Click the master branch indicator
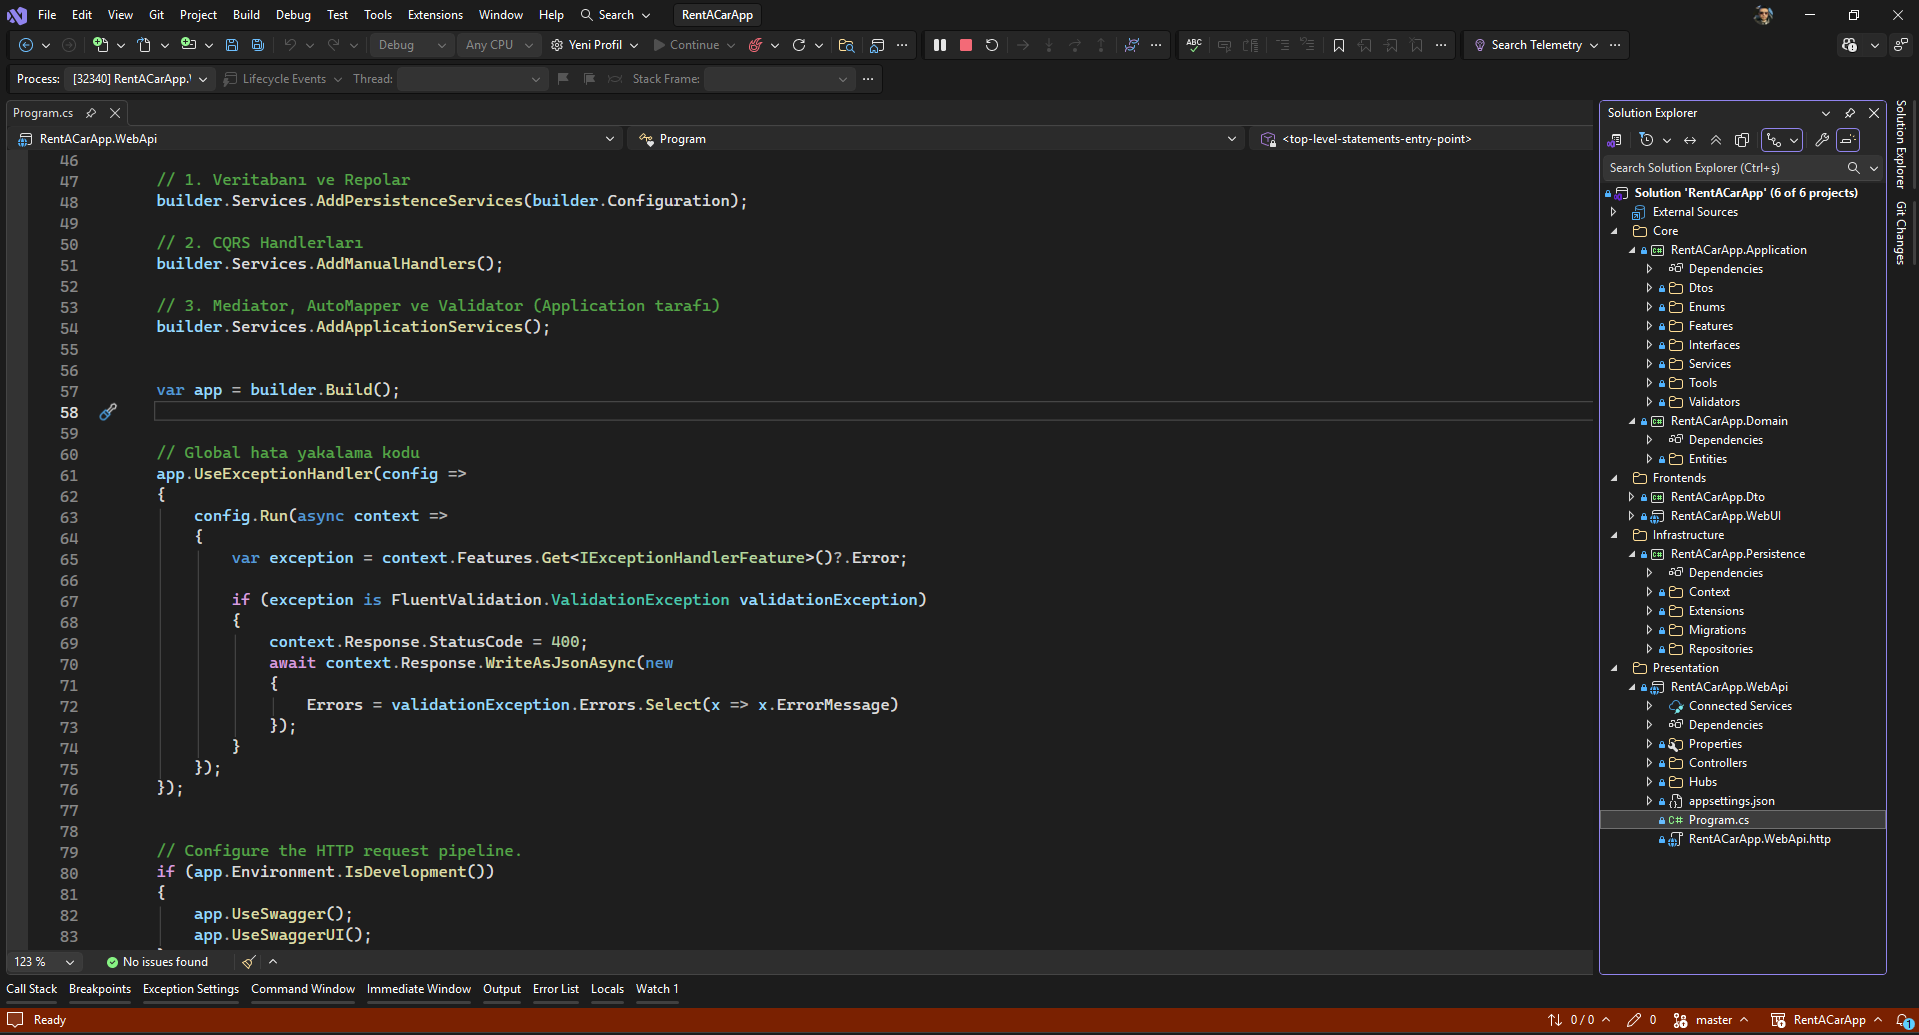Viewport: 1919px width, 1035px height. point(1713,1020)
